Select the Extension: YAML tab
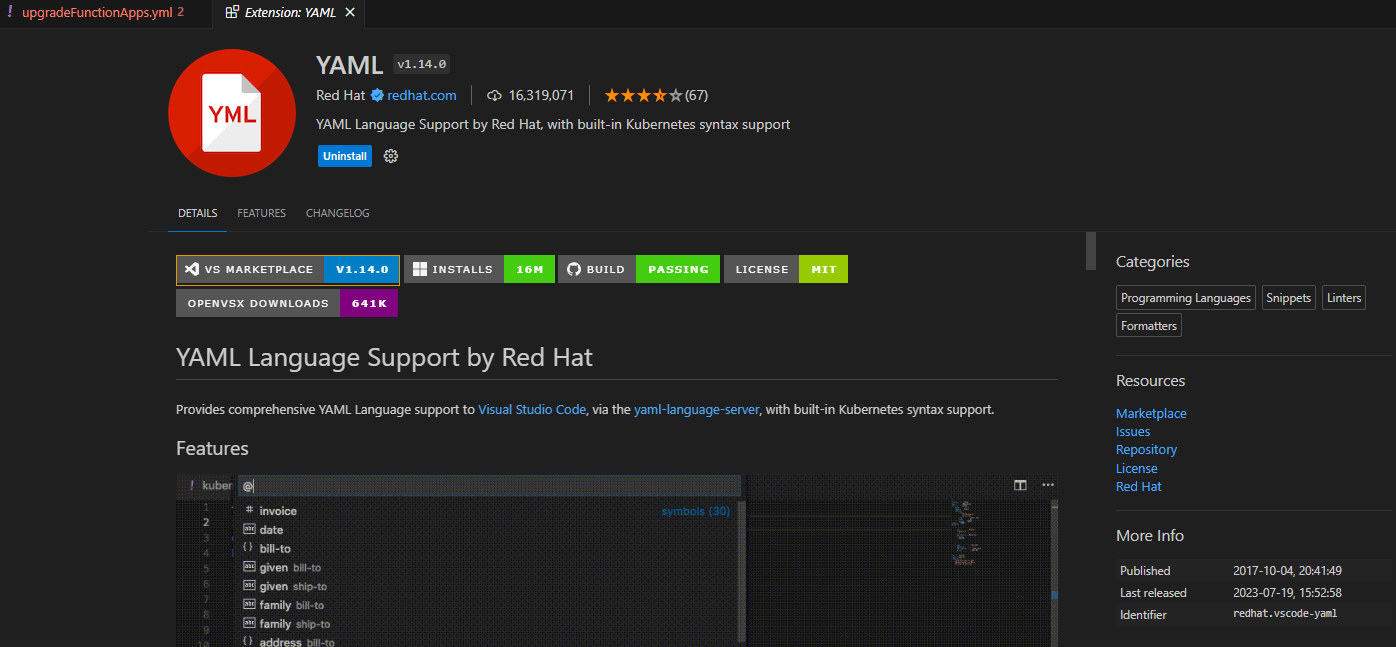Screen dimensions: 1396x647 (x=289, y=13)
